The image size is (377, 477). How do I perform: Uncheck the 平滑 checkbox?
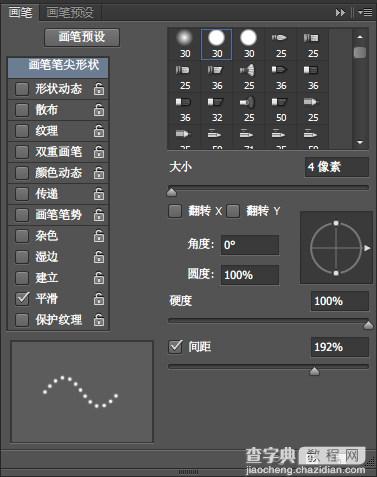pos(22,299)
